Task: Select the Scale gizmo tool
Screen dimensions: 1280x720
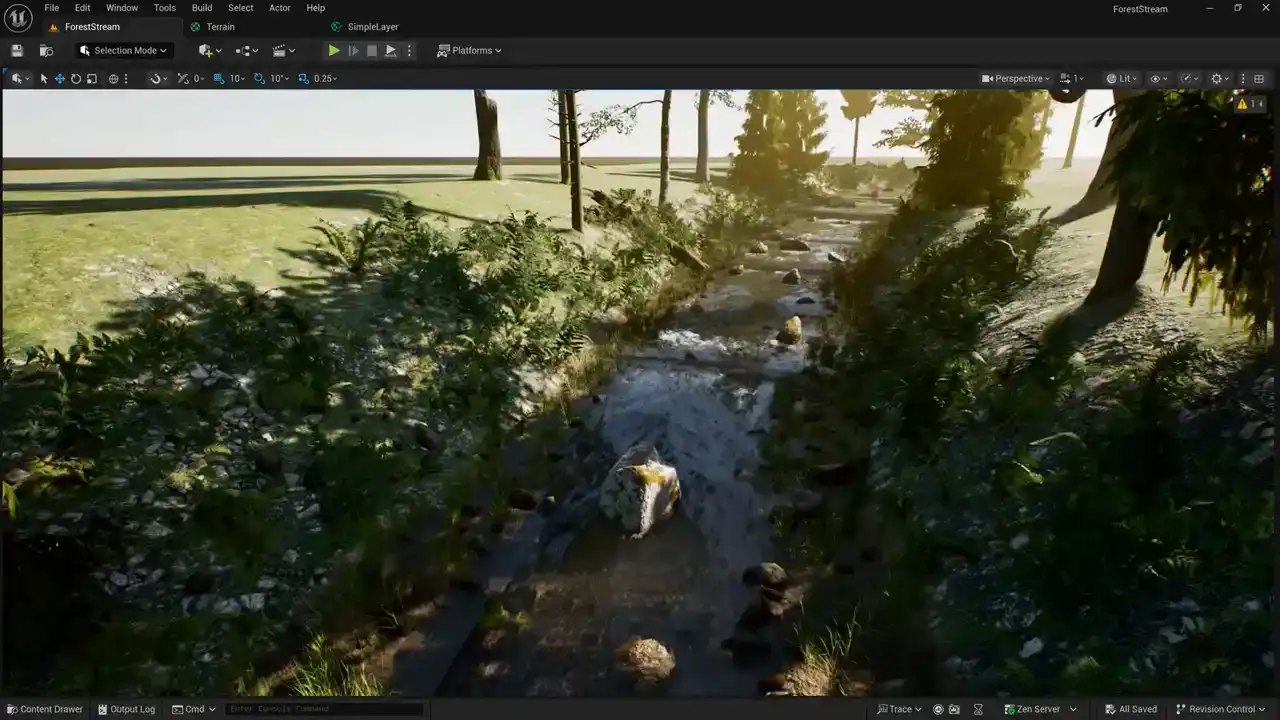Action: click(x=92, y=78)
